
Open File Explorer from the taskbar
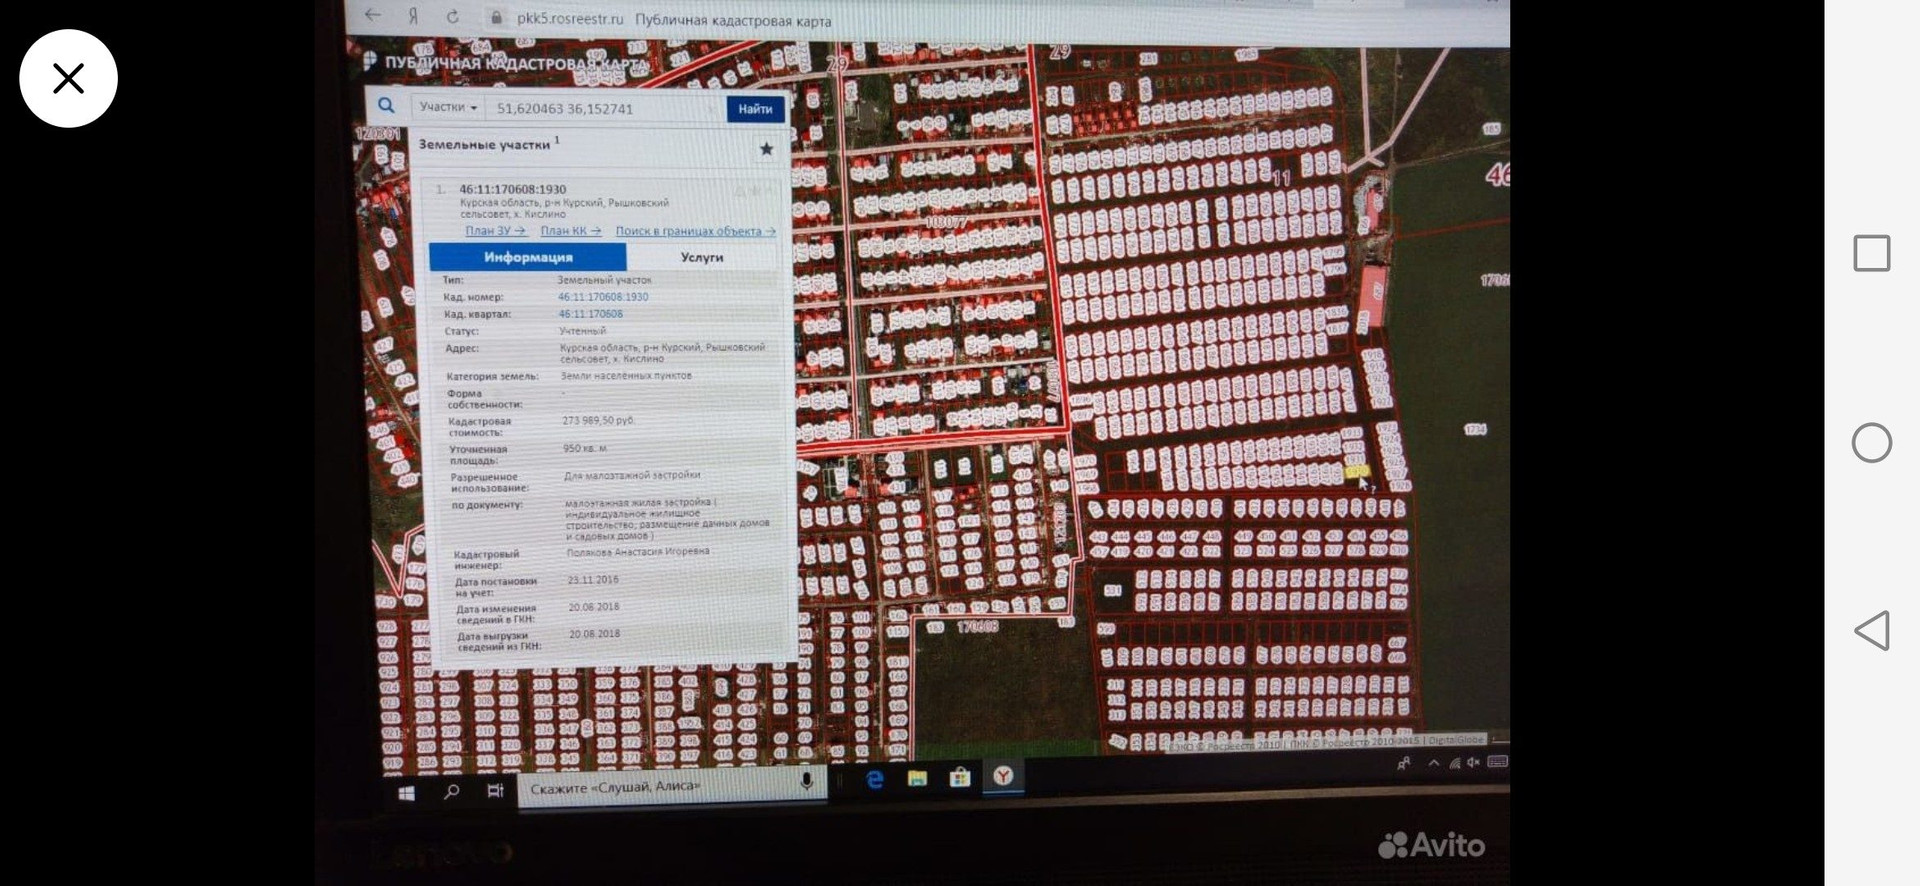tap(917, 779)
